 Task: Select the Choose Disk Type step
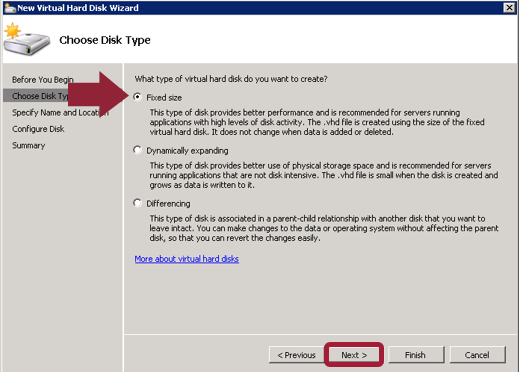tap(40, 96)
